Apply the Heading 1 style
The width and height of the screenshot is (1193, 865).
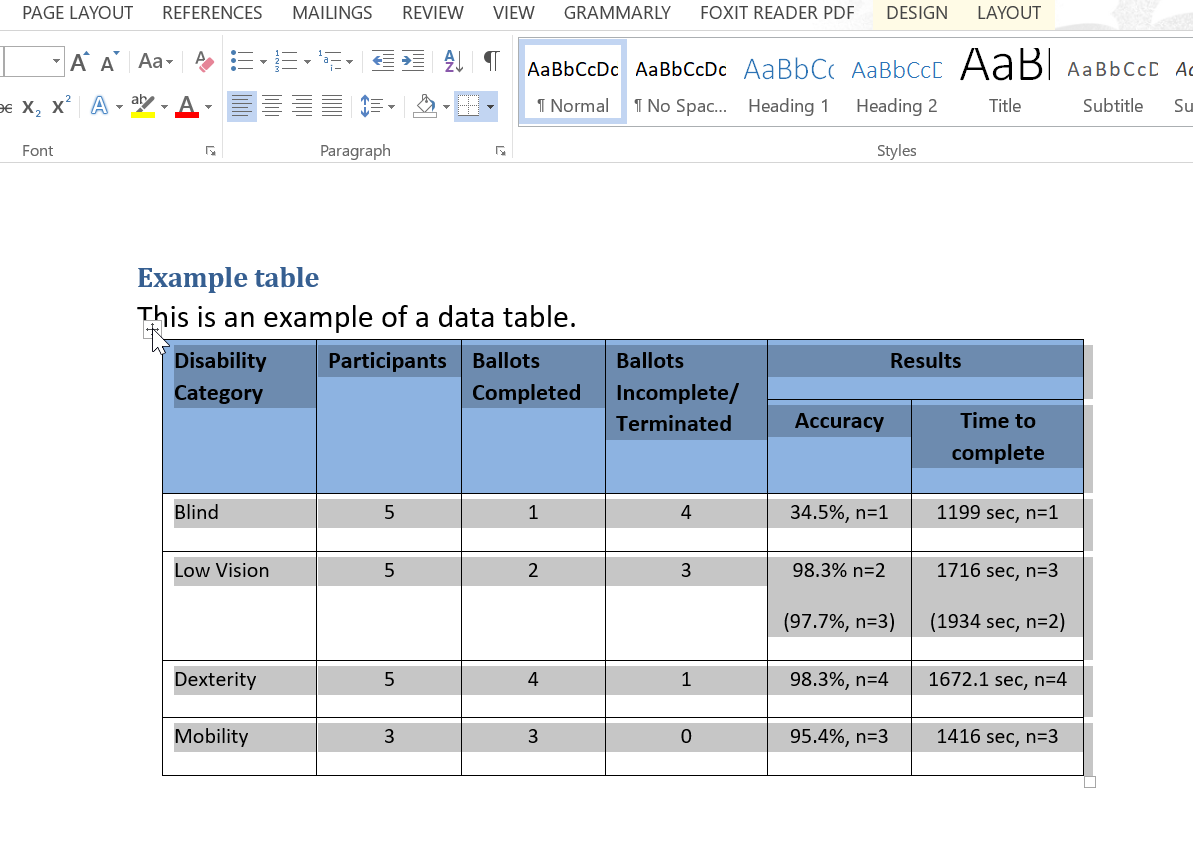pos(788,80)
